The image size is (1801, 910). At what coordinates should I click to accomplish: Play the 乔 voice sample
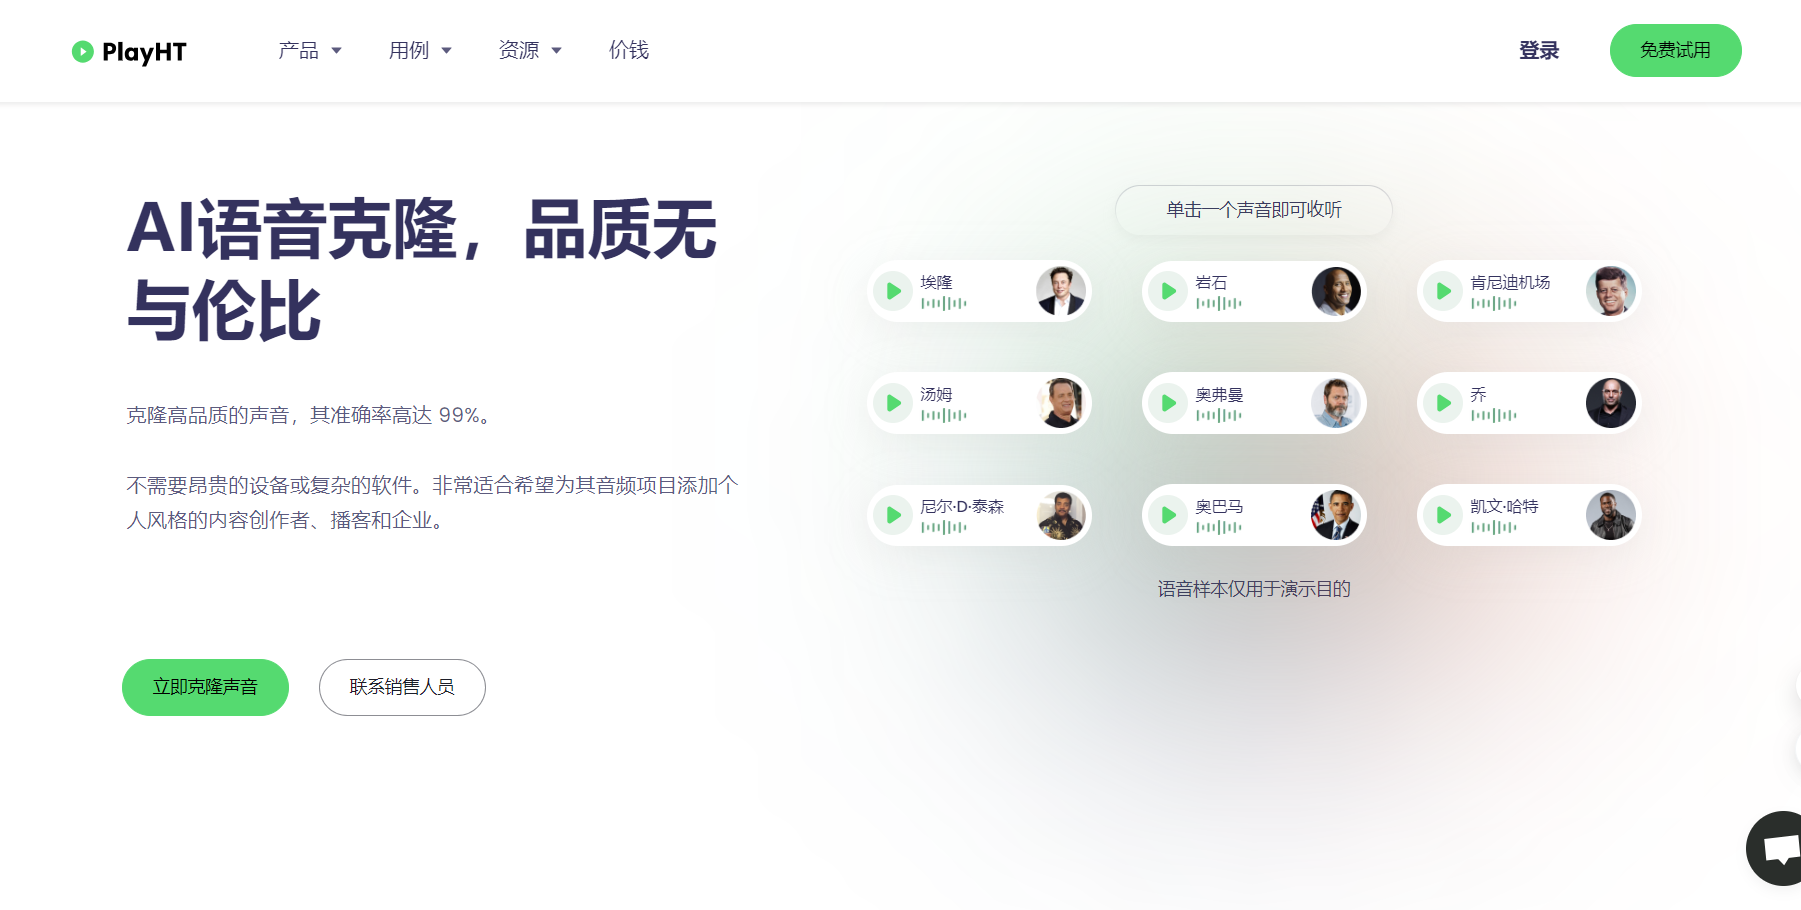1443,403
